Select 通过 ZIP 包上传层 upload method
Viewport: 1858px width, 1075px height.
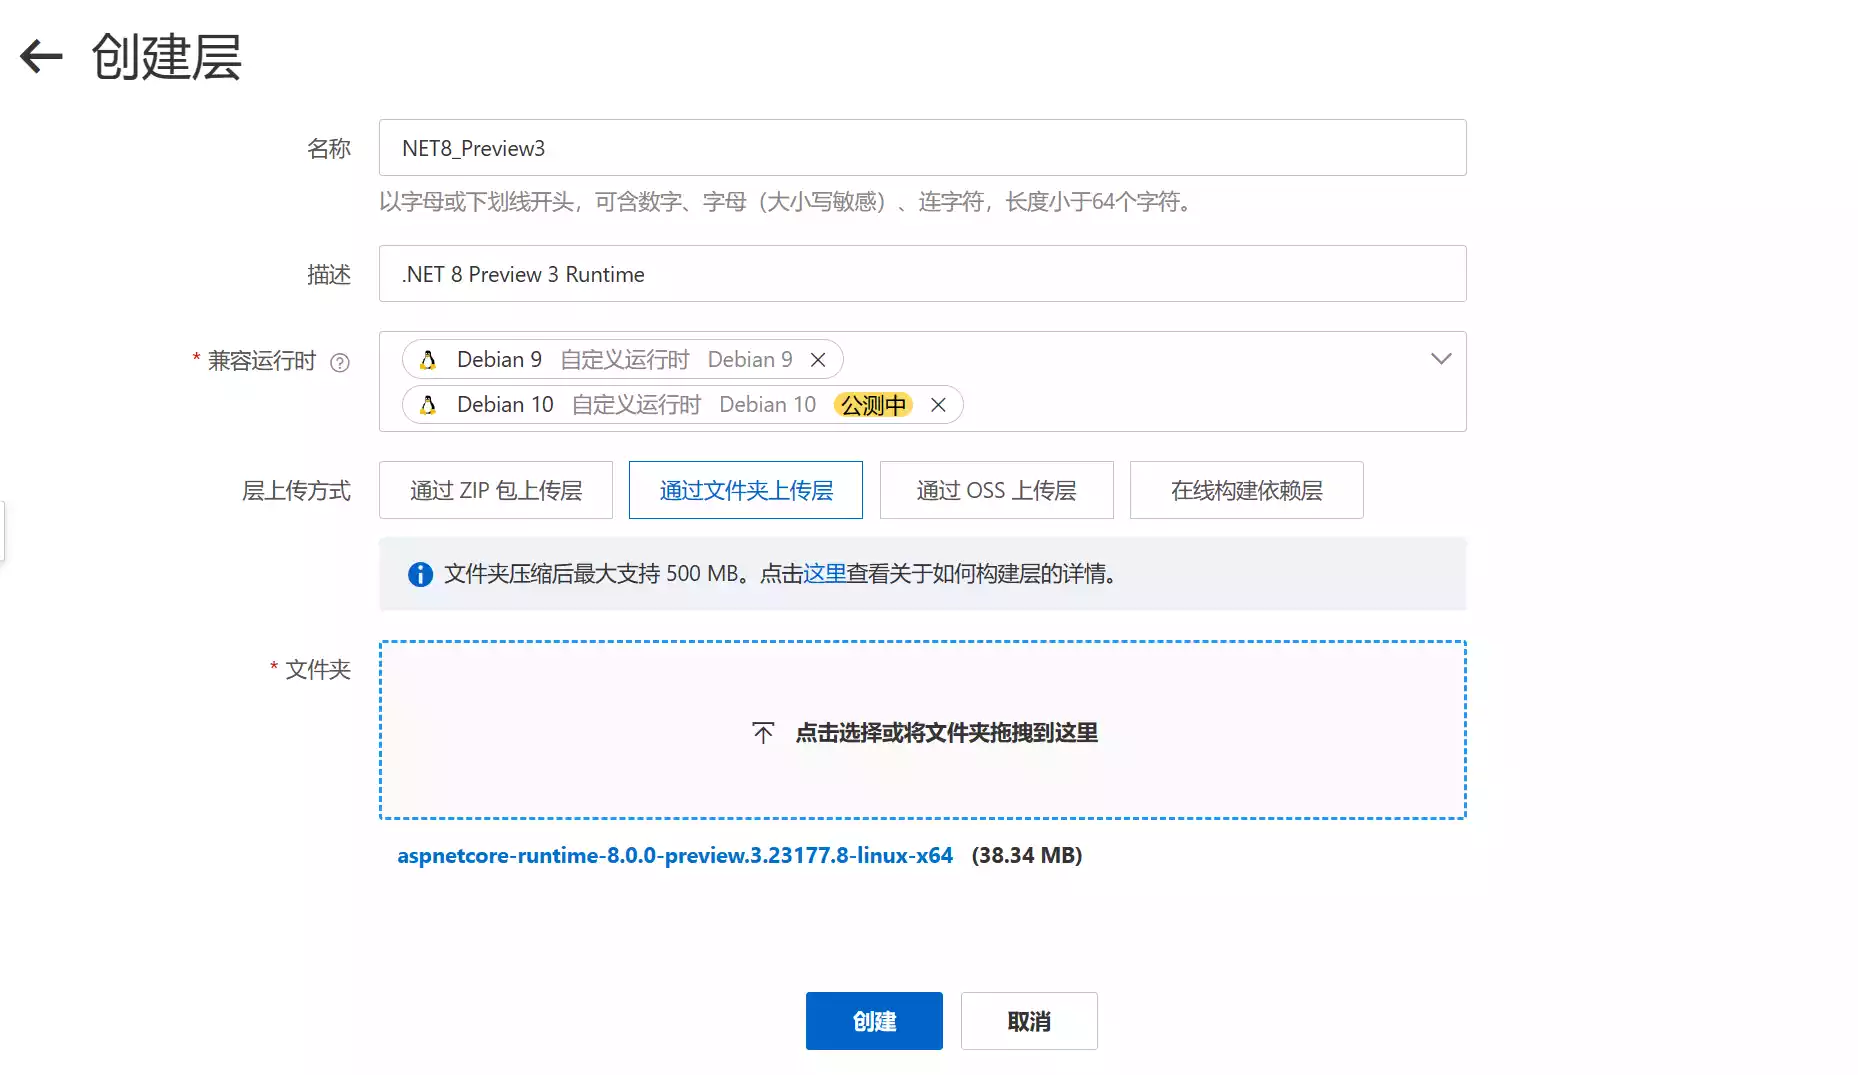coord(496,490)
